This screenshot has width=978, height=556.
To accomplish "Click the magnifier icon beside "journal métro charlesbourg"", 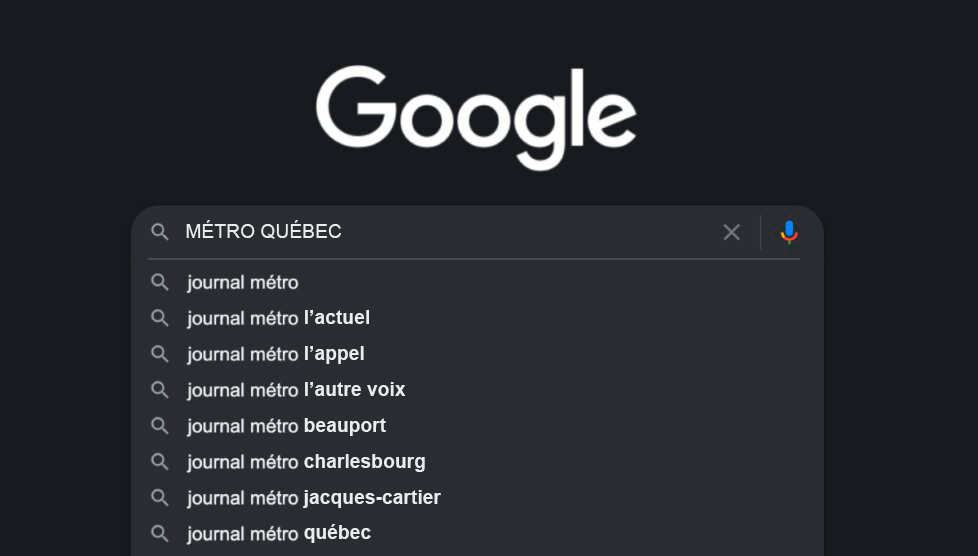I will (160, 462).
